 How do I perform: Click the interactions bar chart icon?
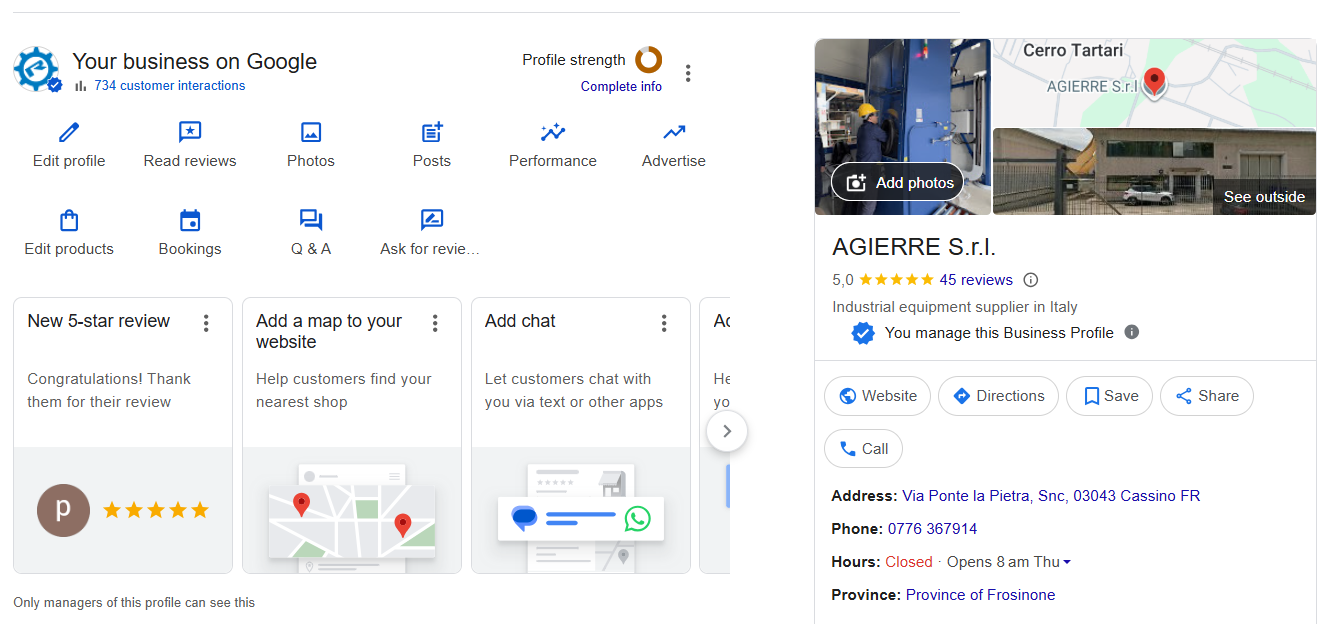pyautogui.click(x=81, y=86)
